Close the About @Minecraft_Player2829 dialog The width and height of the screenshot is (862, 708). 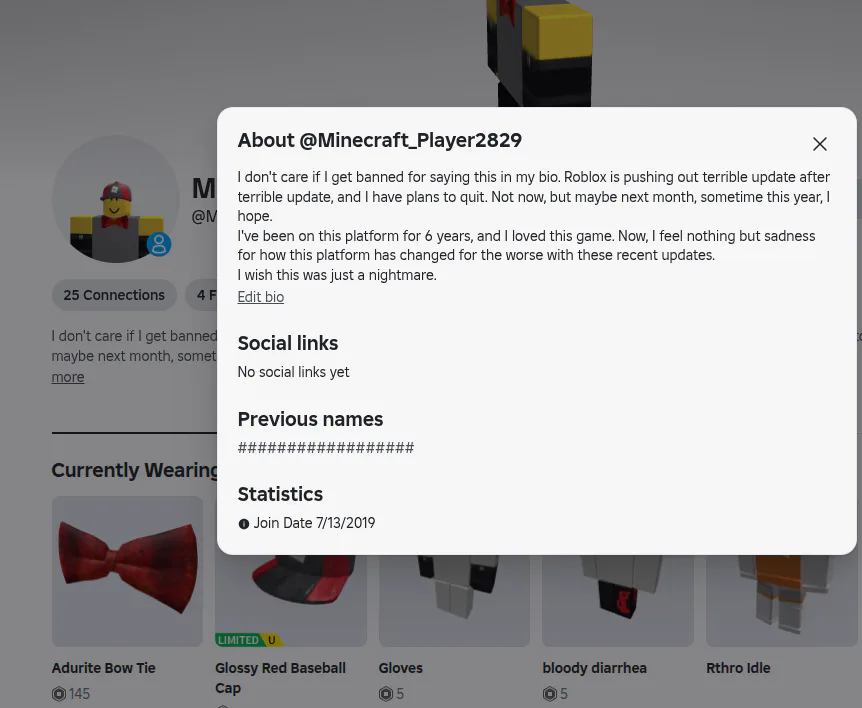[820, 144]
